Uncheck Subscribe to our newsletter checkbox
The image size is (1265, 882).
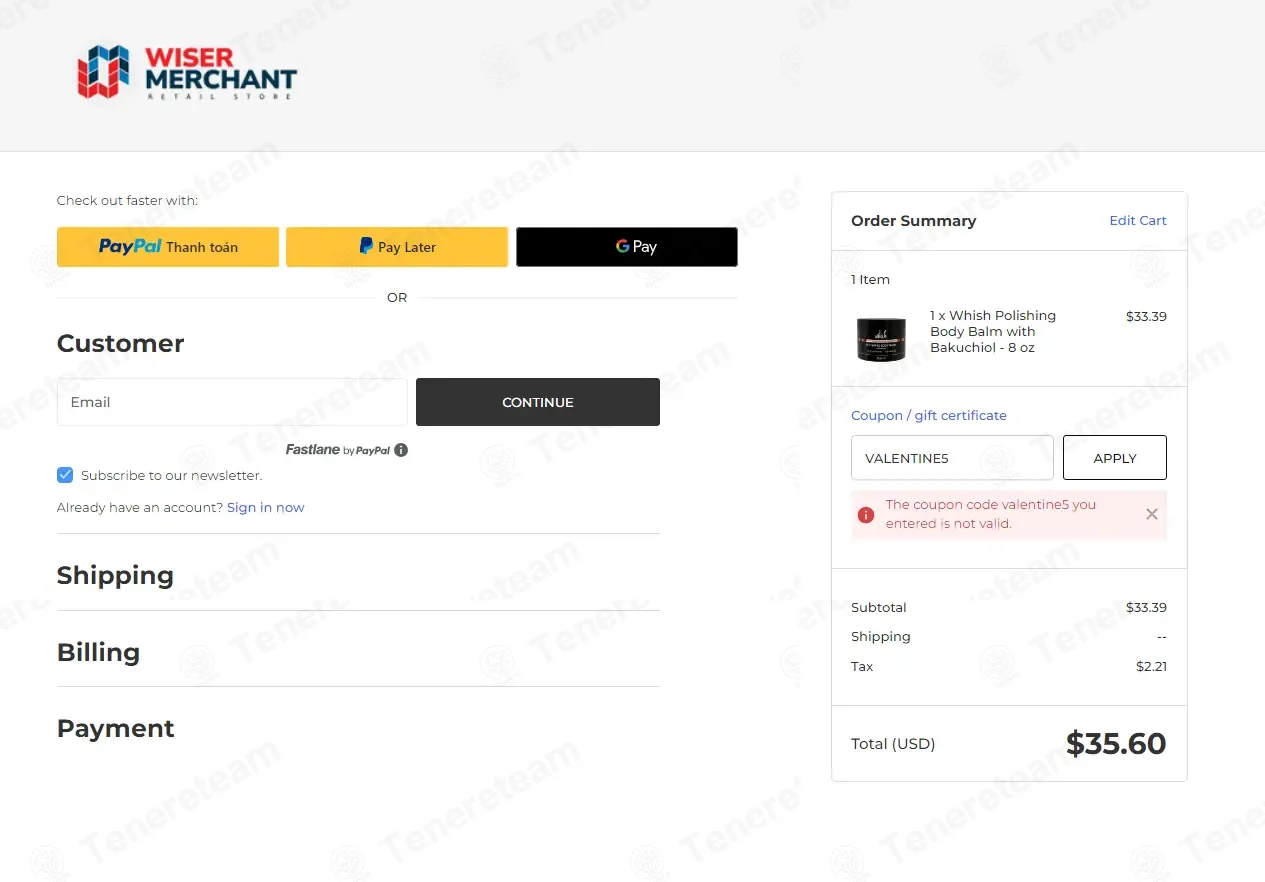point(65,475)
